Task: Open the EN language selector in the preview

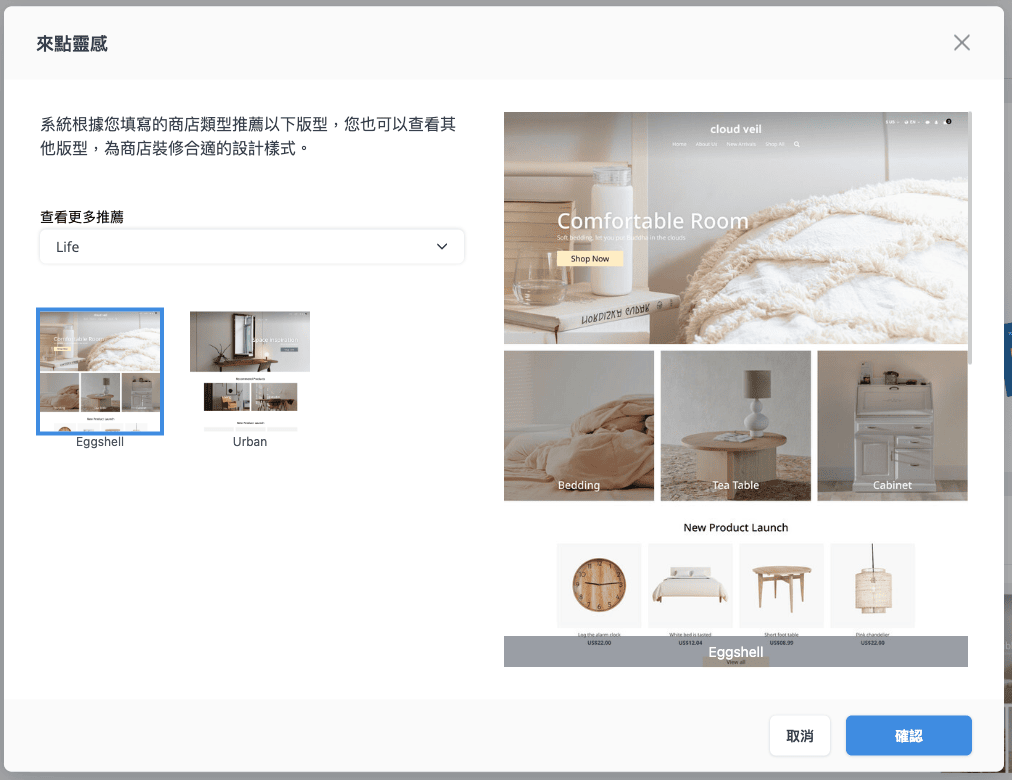Action: click(x=910, y=122)
